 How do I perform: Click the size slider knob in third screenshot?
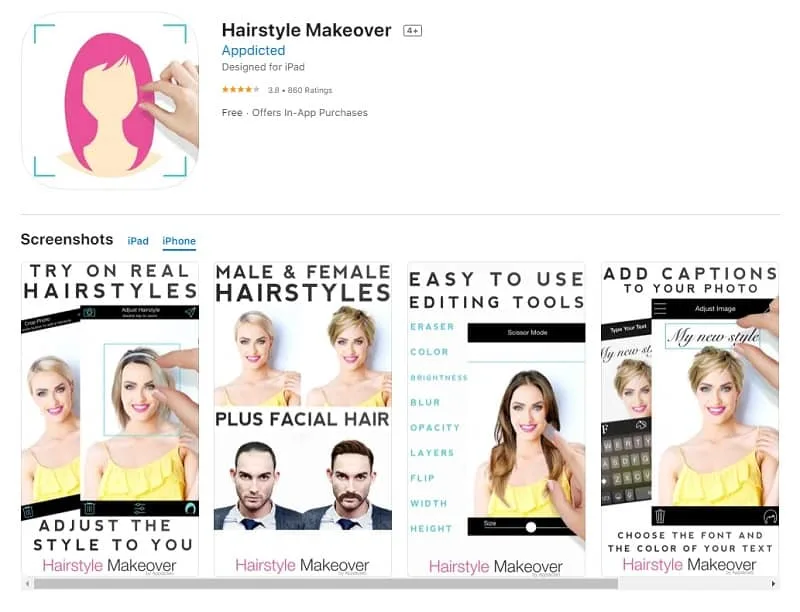tap(531, 527)
